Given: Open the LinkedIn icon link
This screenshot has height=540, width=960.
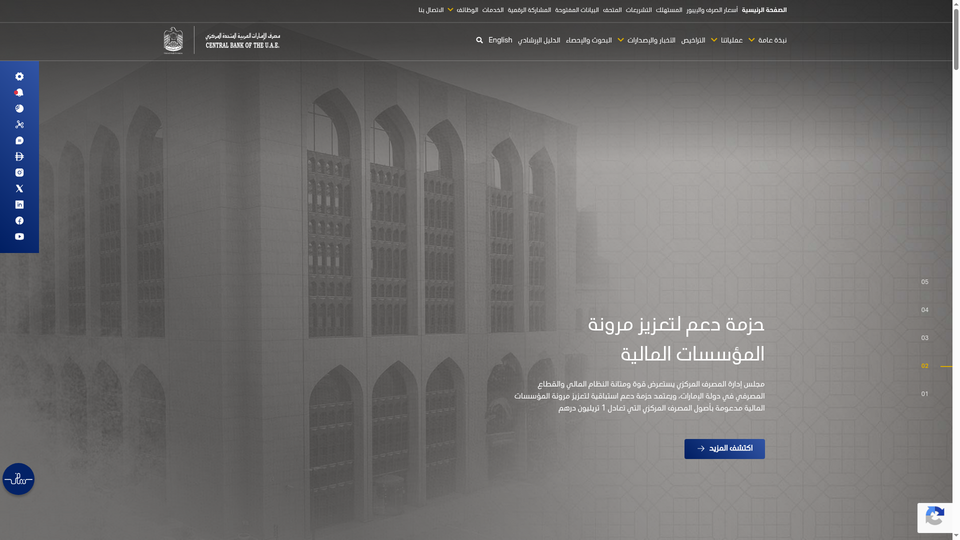Looking at the screenshot, I should [x=19, y=204].
